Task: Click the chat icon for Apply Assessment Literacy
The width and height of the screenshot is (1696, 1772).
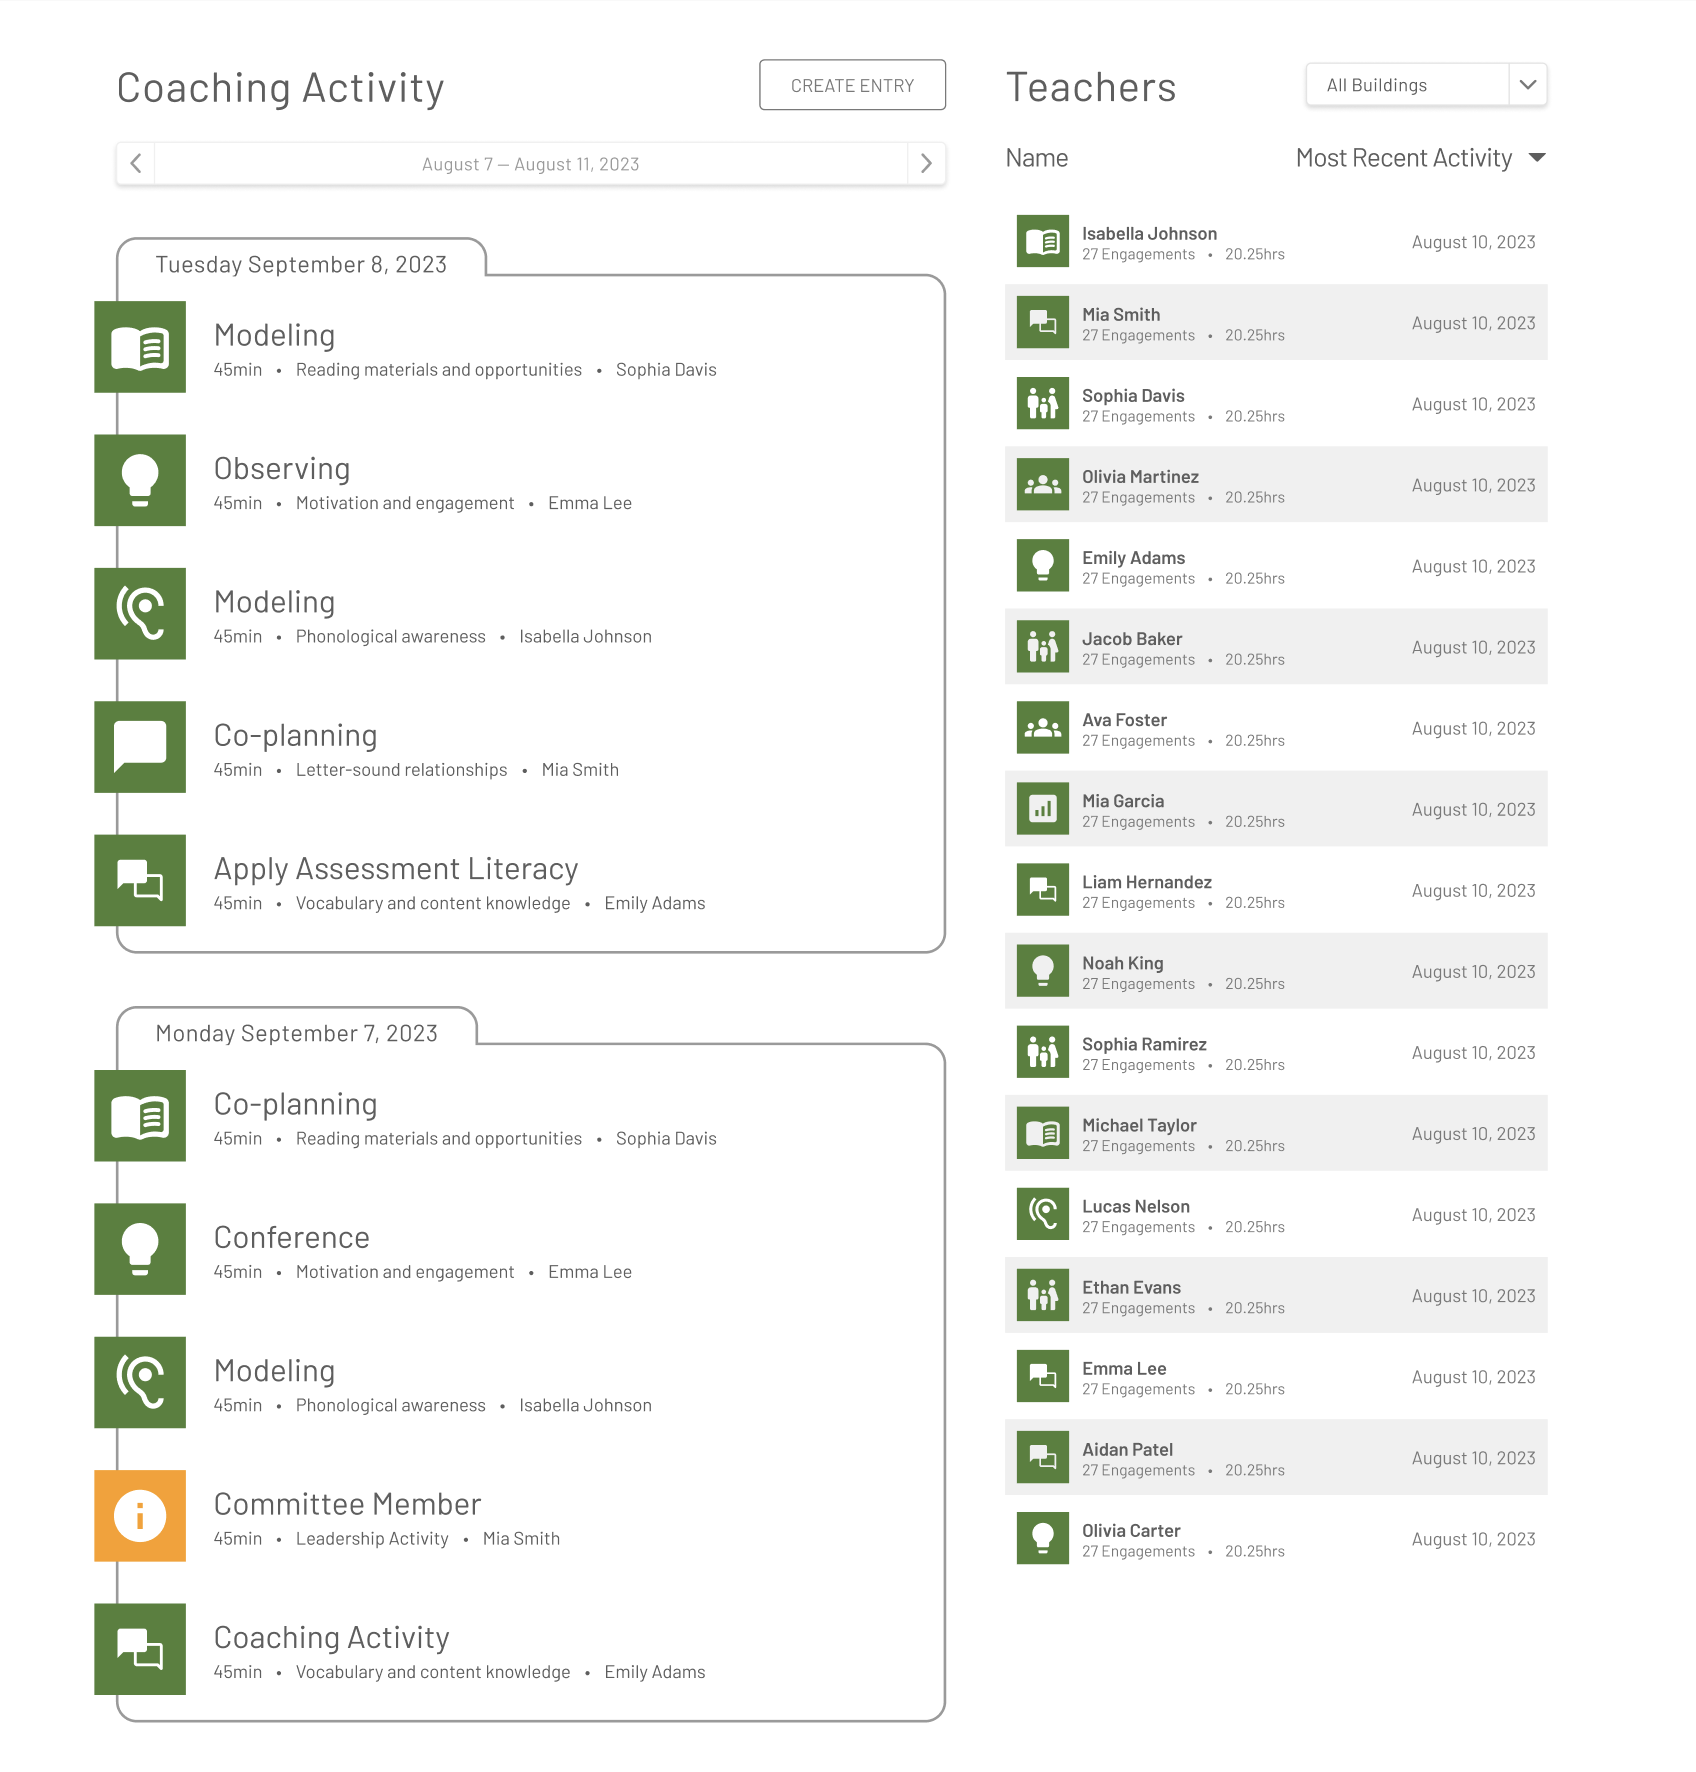Action: pos(140,880)
